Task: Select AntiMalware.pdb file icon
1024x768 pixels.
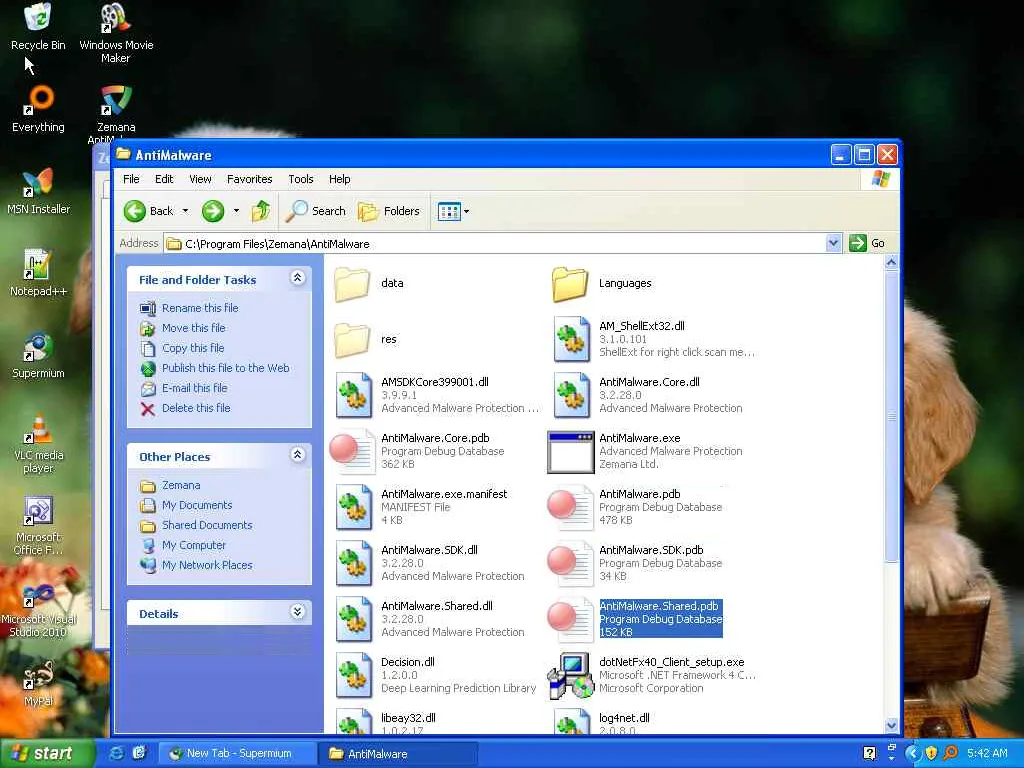Action: [x=571, y=507]
